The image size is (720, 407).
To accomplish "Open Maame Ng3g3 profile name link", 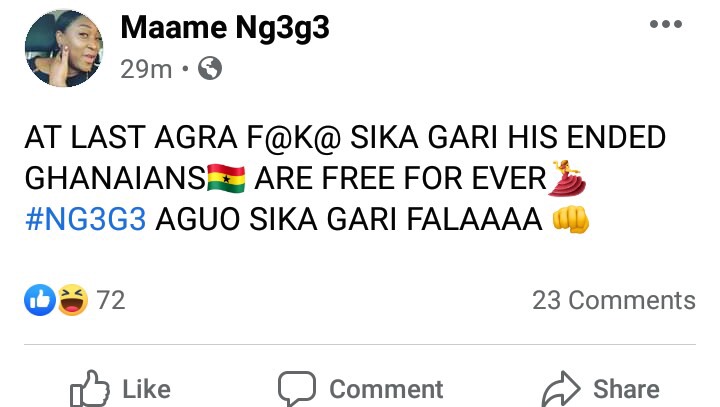I will (225, 28).
